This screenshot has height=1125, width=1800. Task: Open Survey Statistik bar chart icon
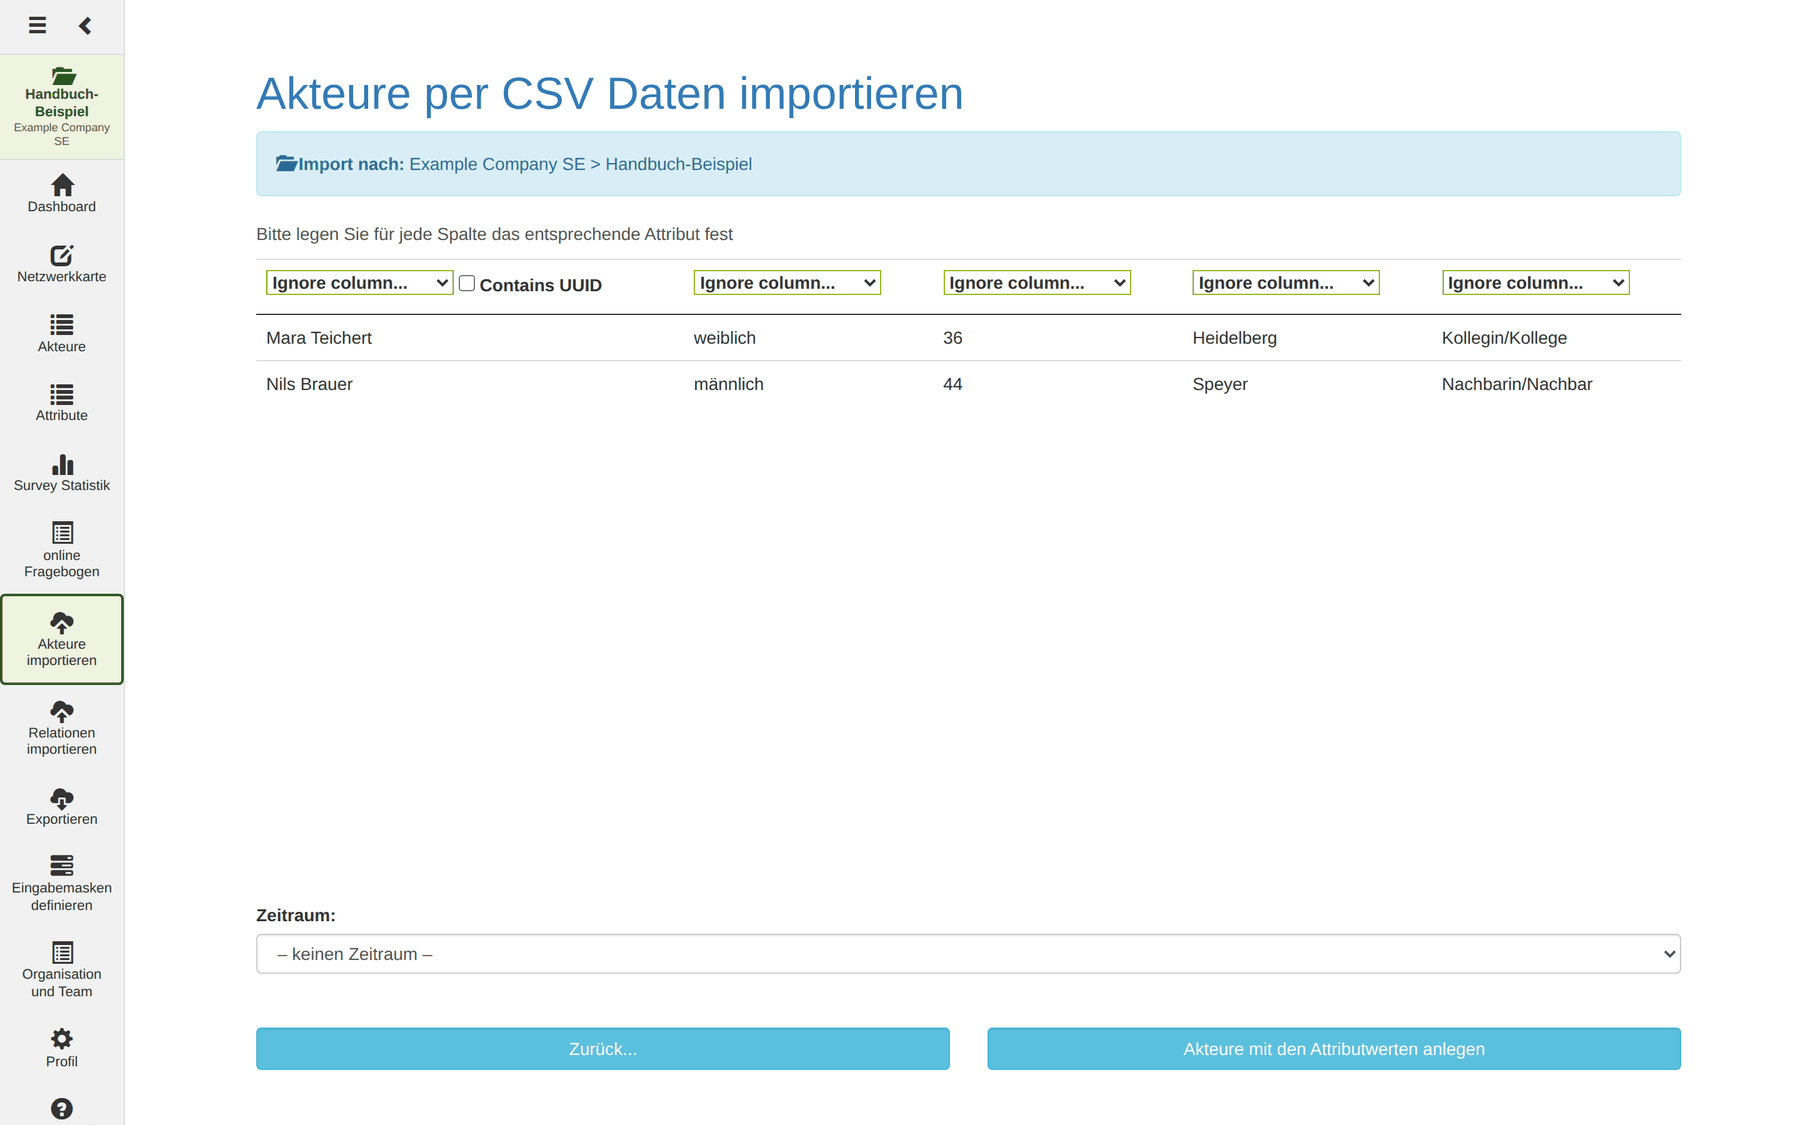[62, 464]
